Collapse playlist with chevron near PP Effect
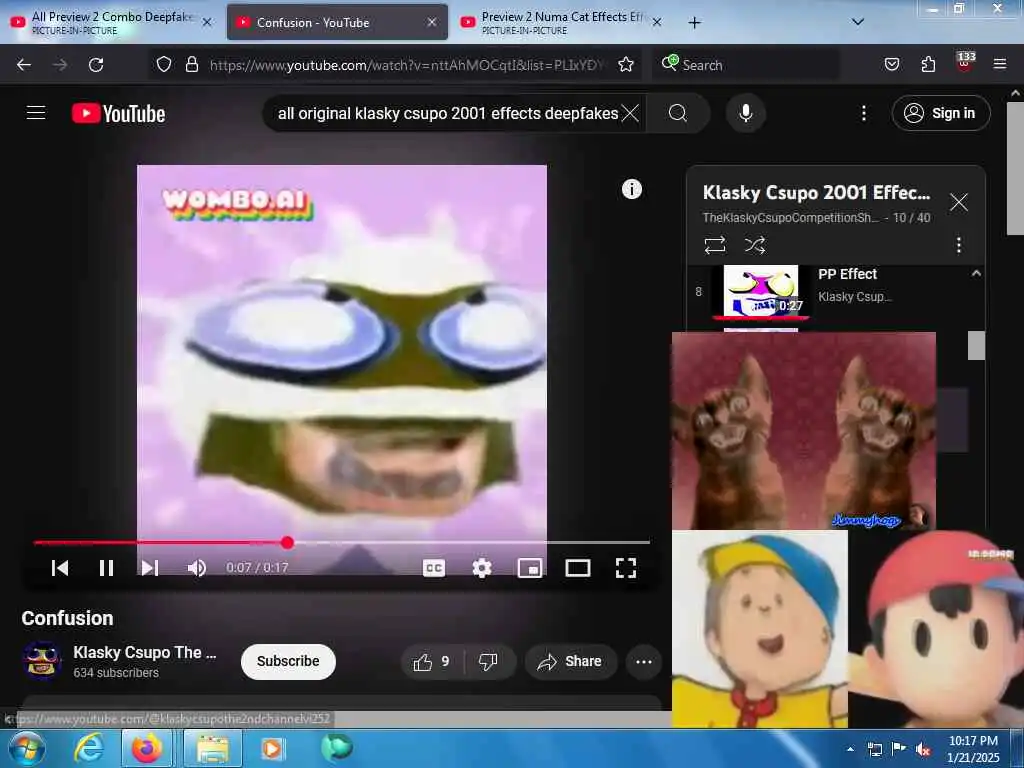 (x=976, y=273)
